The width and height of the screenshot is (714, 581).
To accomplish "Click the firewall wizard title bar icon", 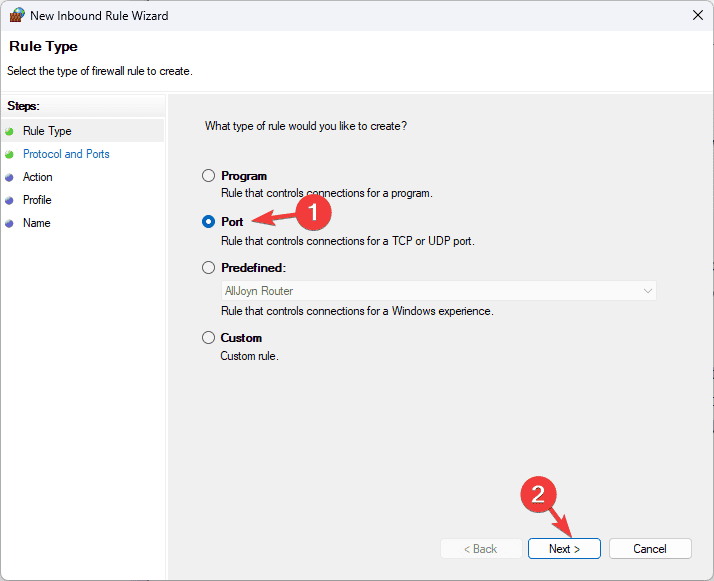I will pos(15,15).
